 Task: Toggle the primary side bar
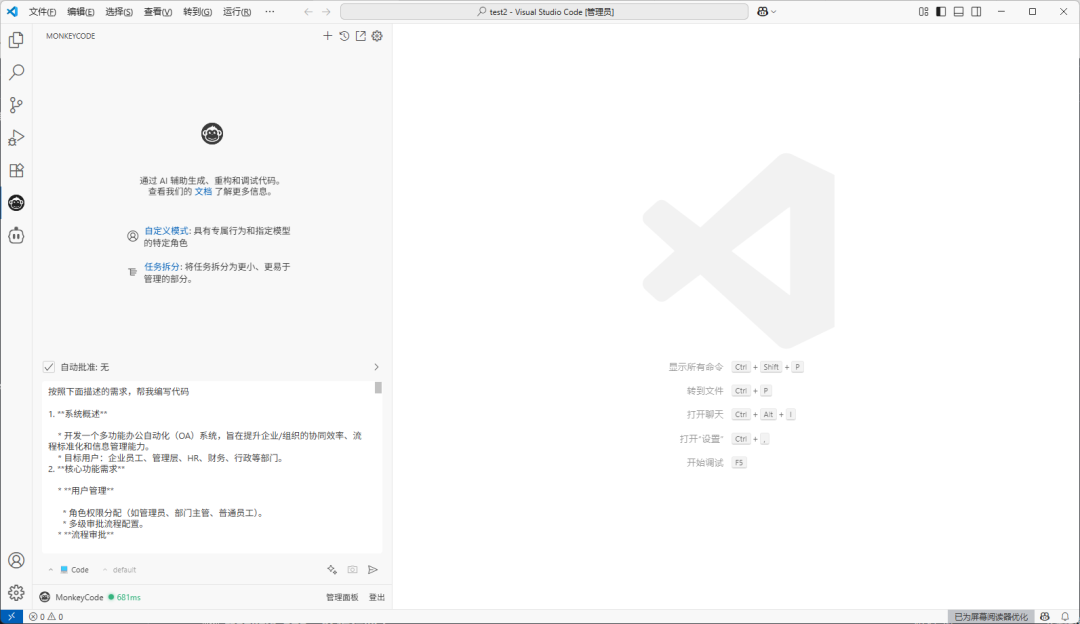(x=941, y=12)
